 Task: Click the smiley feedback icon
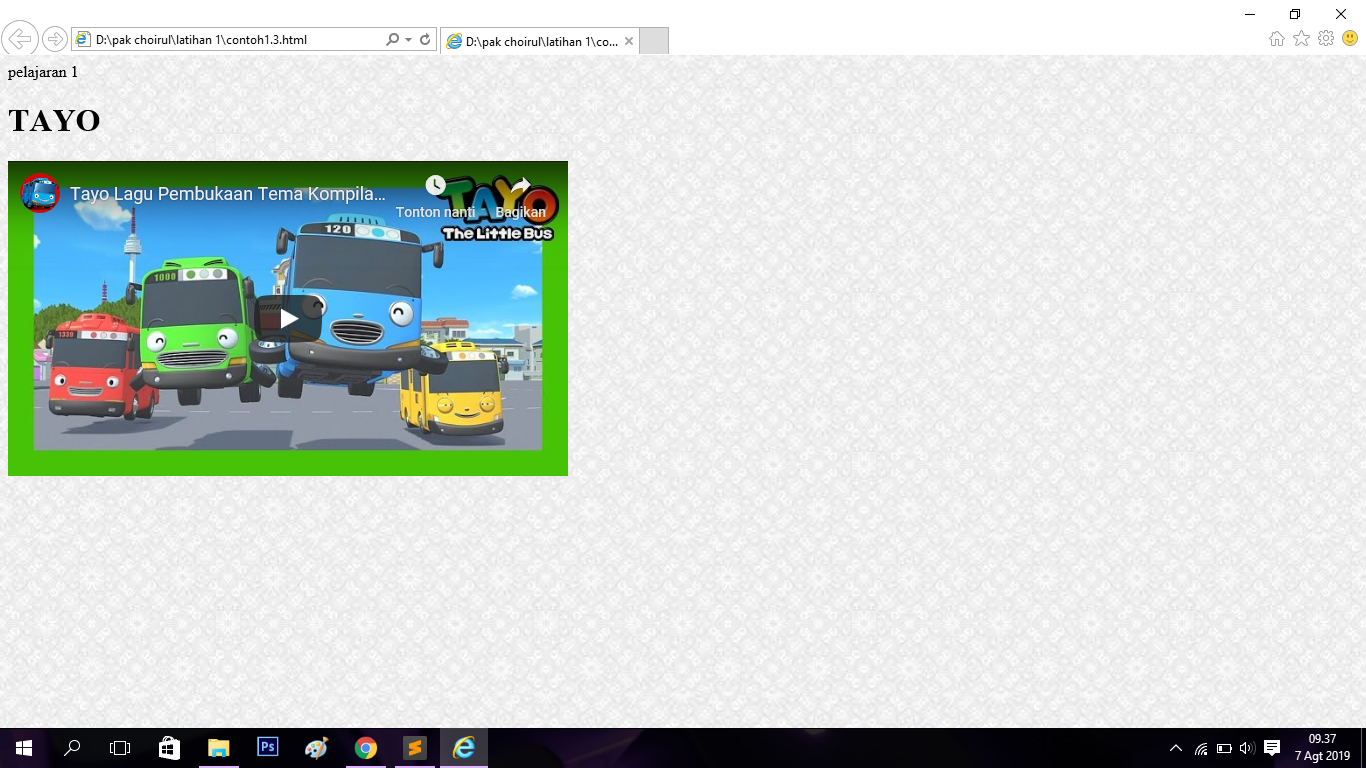tap(1350, 39)
